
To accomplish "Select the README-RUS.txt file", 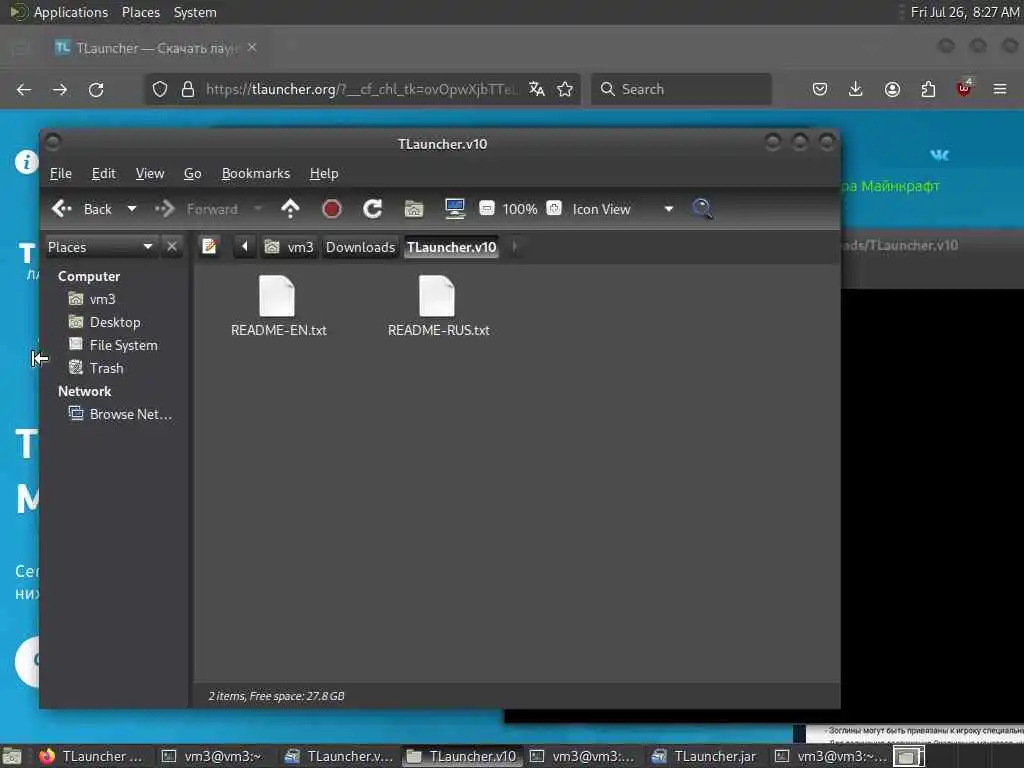I will (438, 306).
